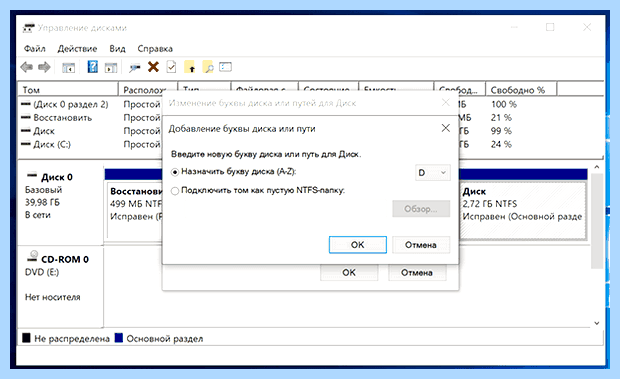
Task: Click the 'CD-ROM 0' label
Action: [x=65, y=259]
